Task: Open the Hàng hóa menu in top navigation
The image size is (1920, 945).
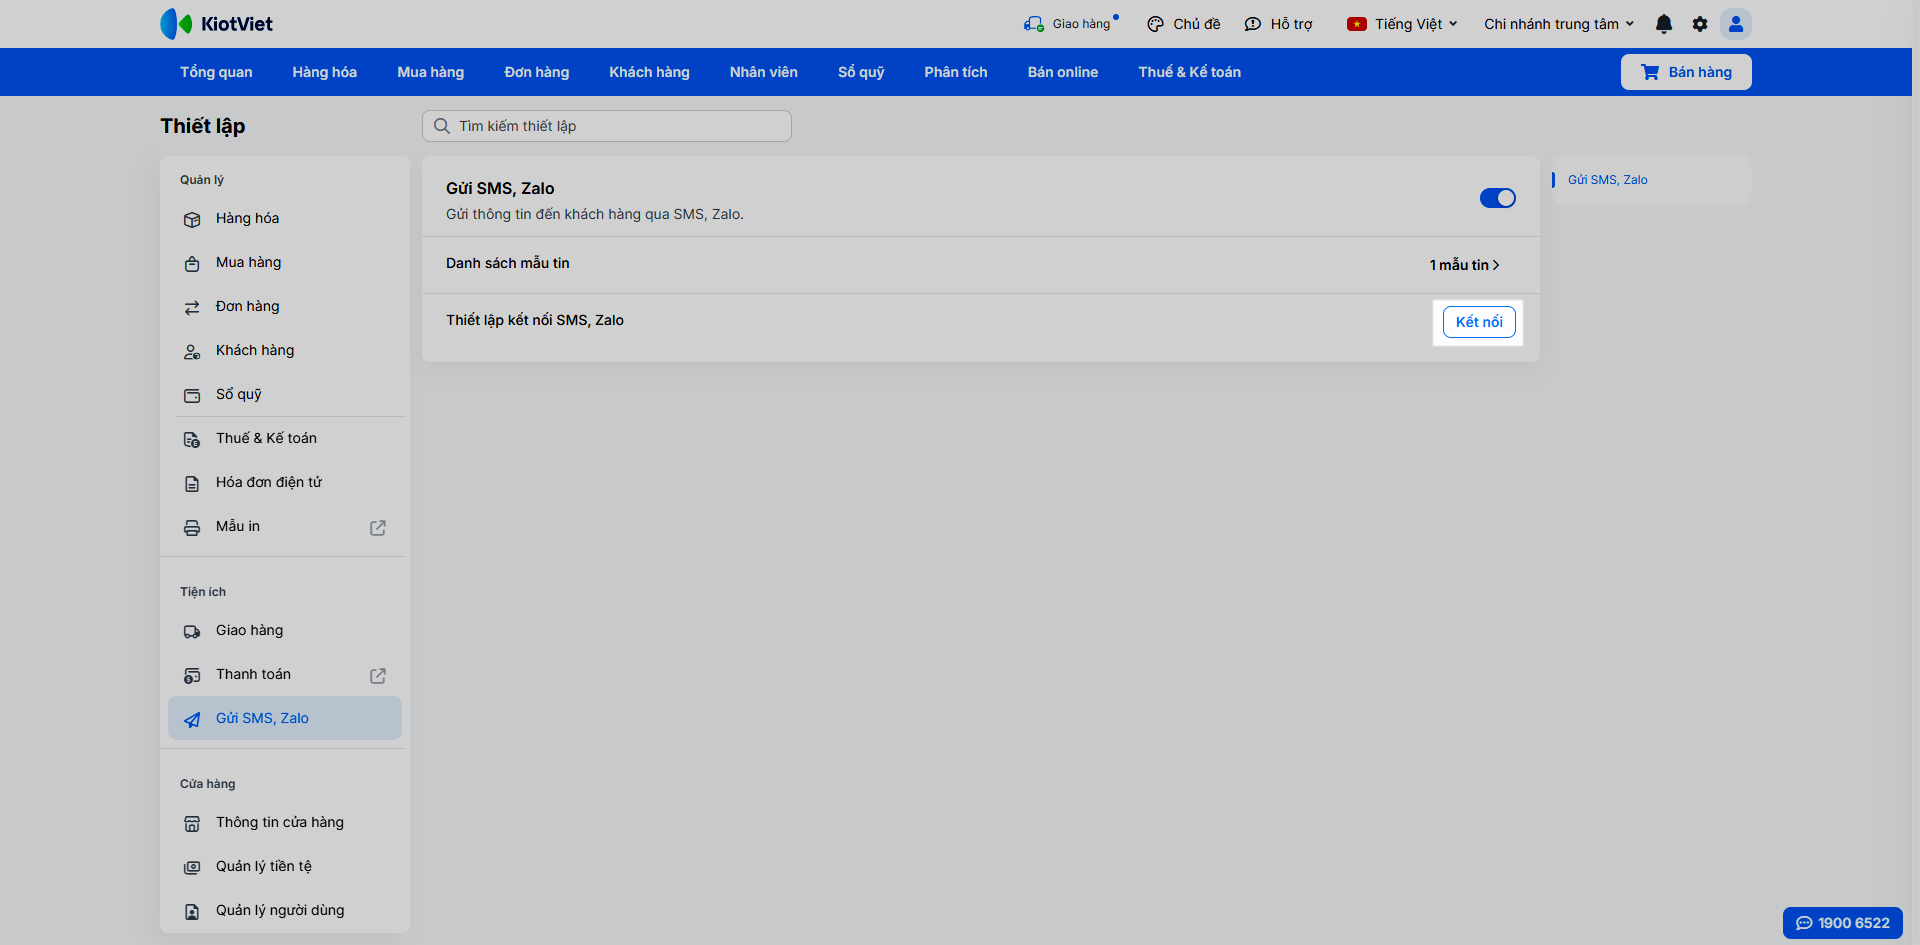Action: tap(325, 72)
